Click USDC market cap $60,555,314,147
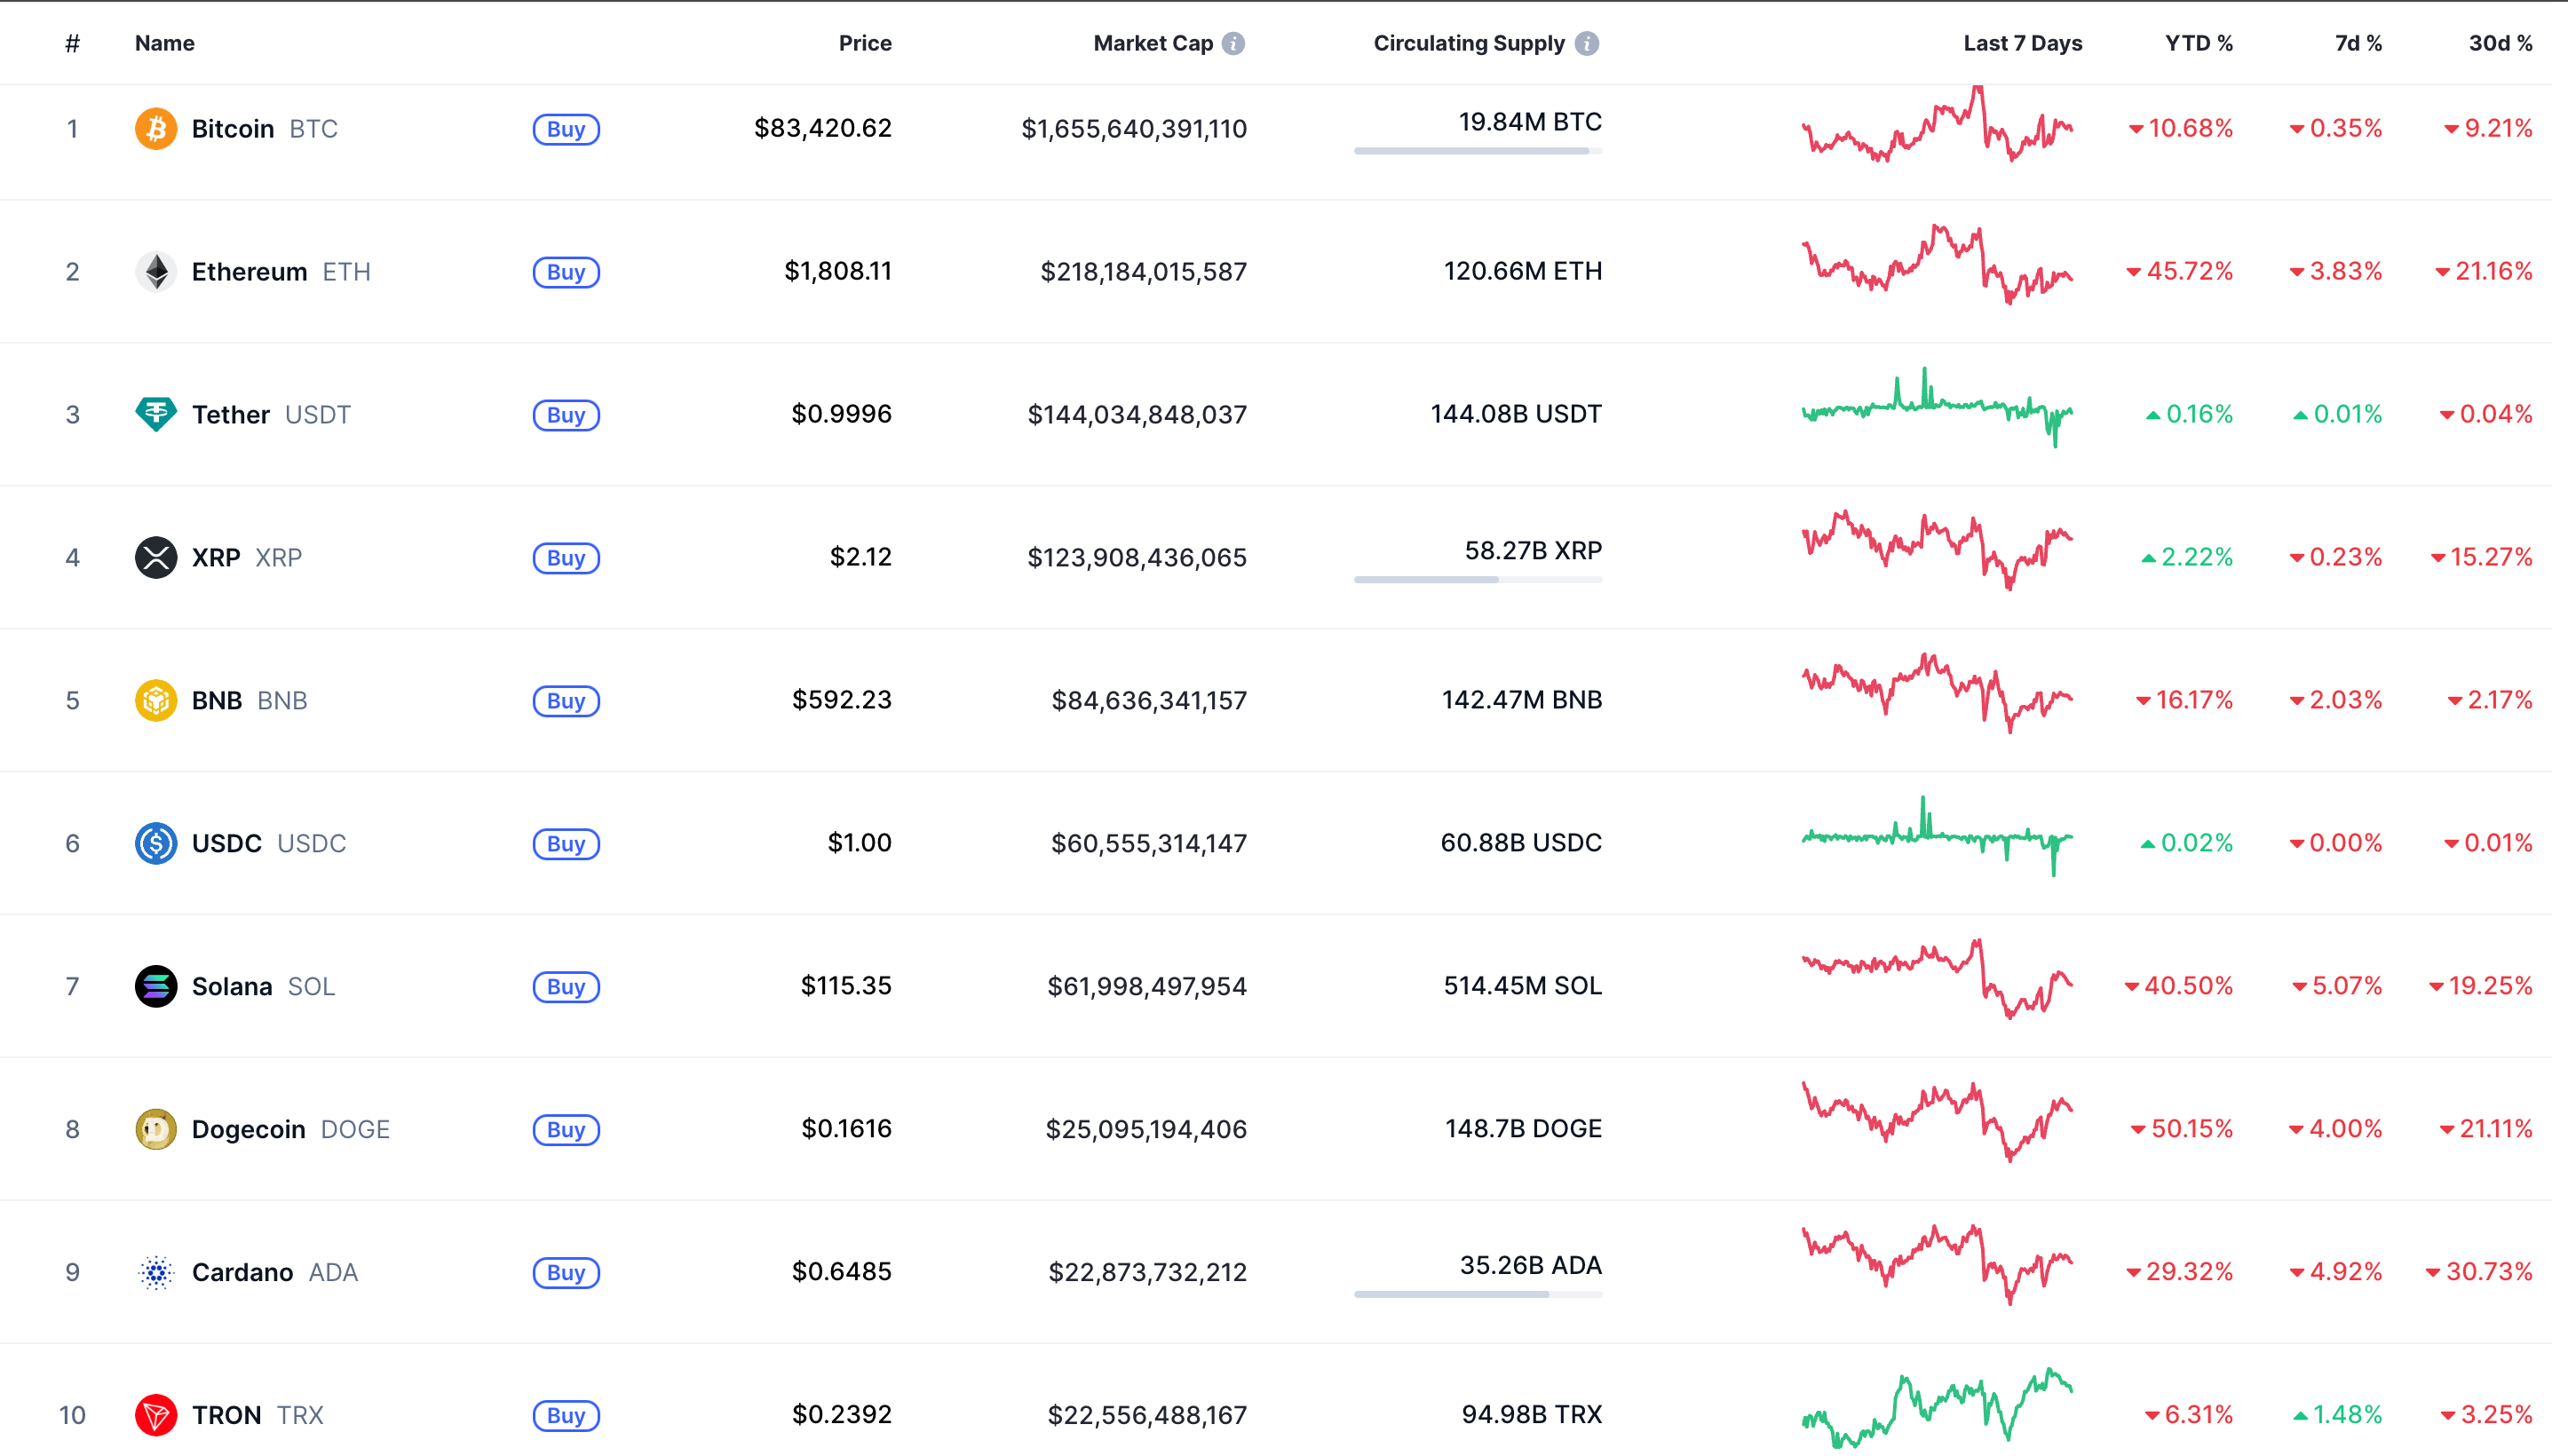The height and width of the screenshot is (1456, 2568). point(1149,844)
